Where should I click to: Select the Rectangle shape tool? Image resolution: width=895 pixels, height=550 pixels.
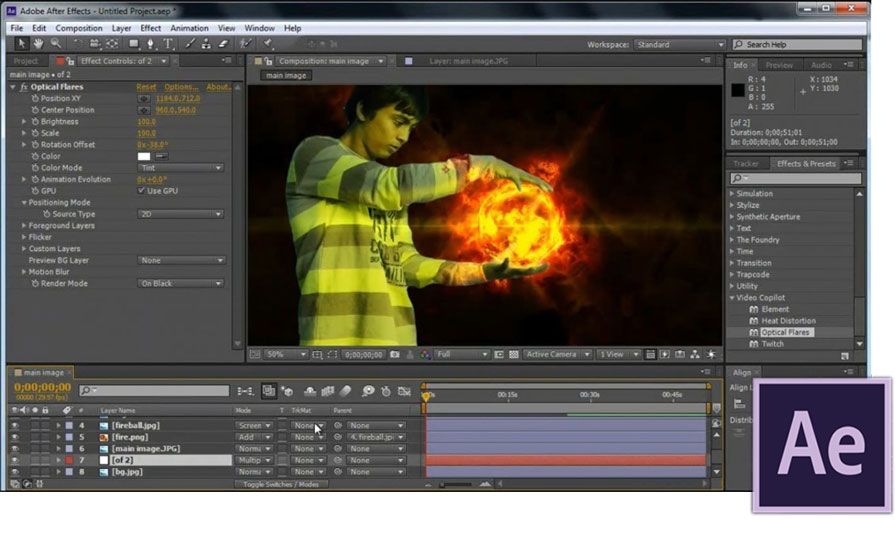pyautogui.click(x=134, y=43)
